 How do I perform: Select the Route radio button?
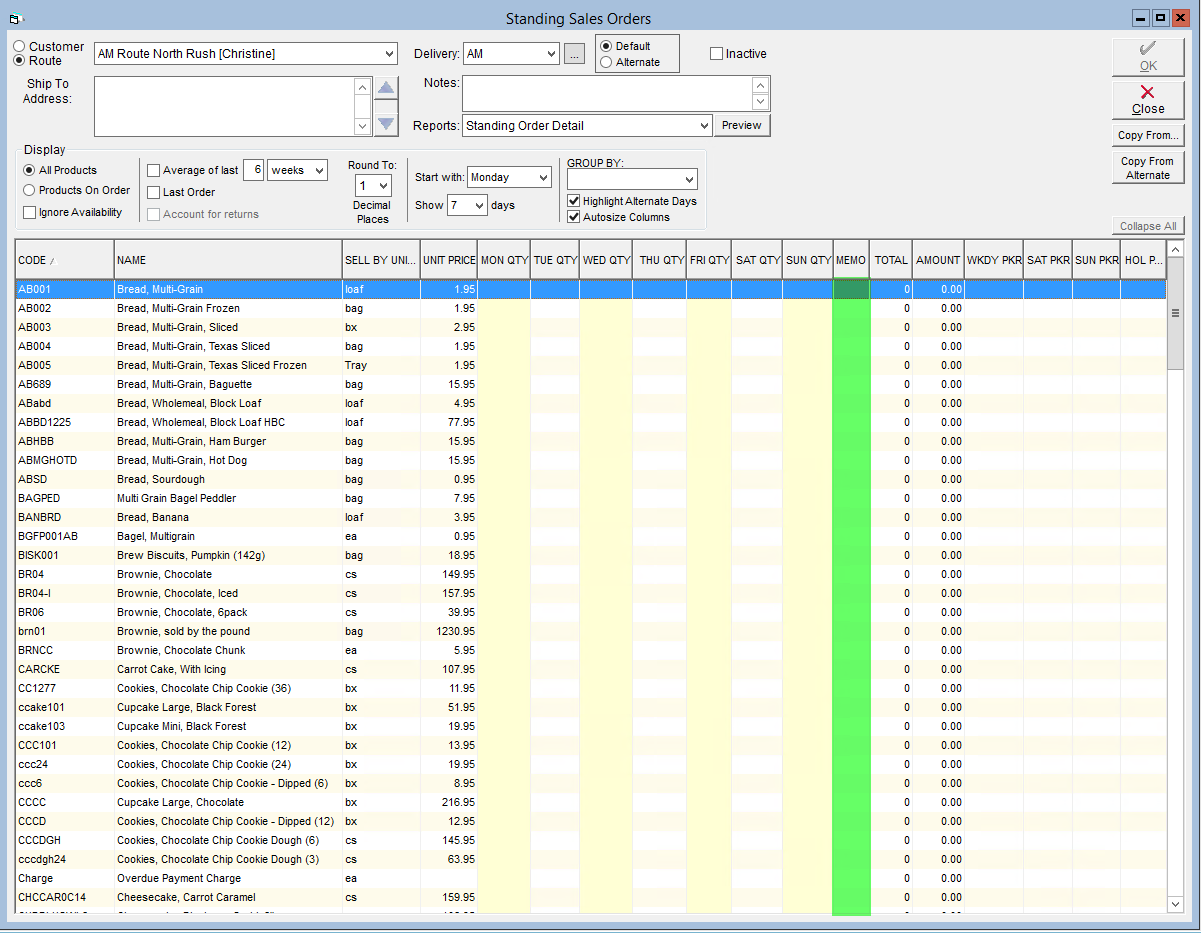point(20,61)
